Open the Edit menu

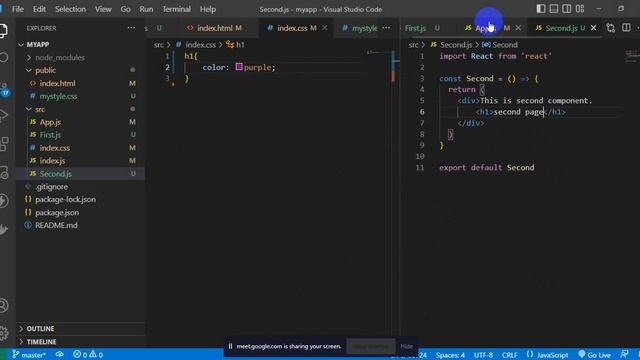pos(39,9)
